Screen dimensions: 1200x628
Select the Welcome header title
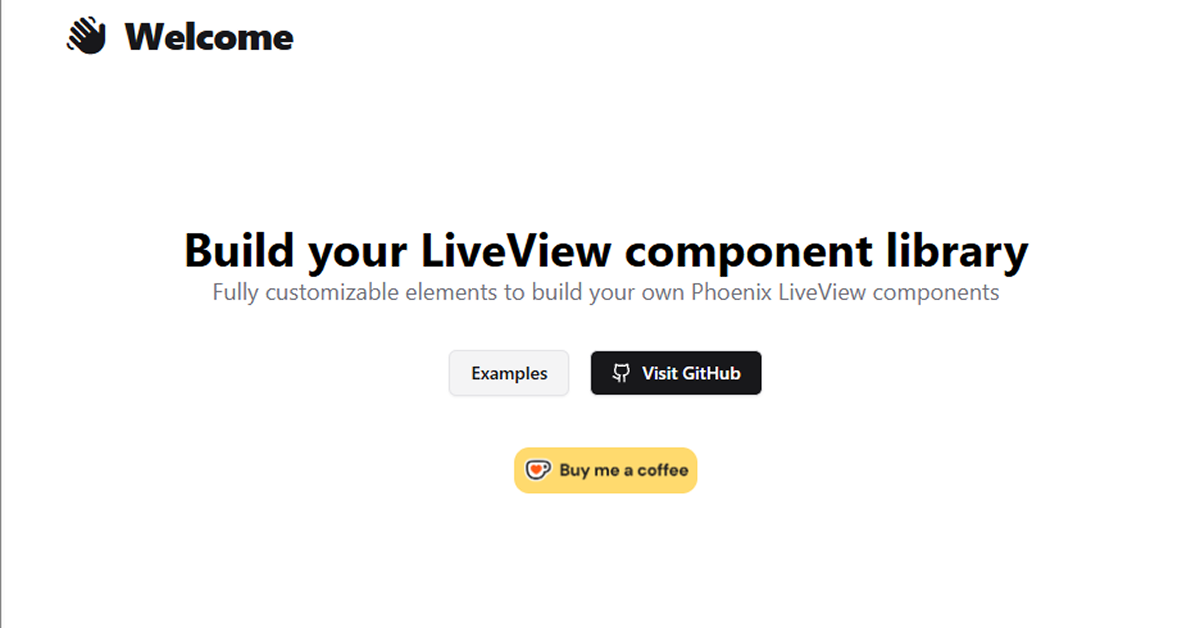pos(209,37)
